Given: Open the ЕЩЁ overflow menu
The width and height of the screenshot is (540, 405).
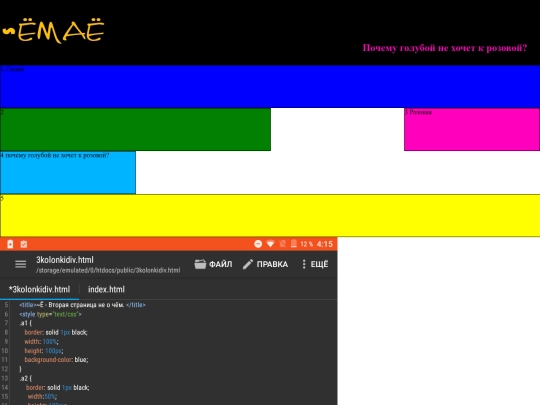Looking at the screenshot, I should [x=315, y=264].
